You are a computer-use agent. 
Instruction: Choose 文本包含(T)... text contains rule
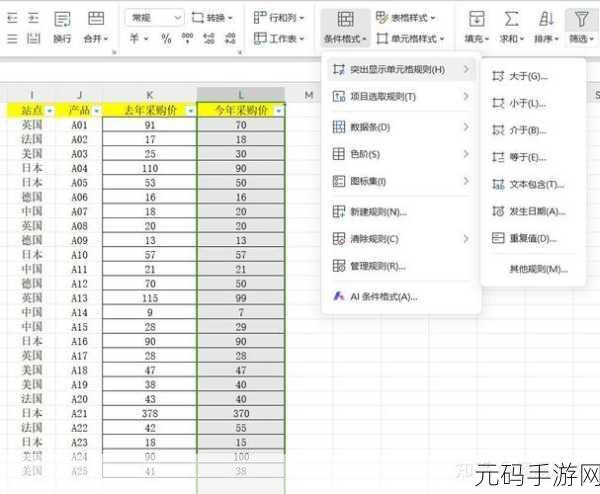click(x=533, y=184)
